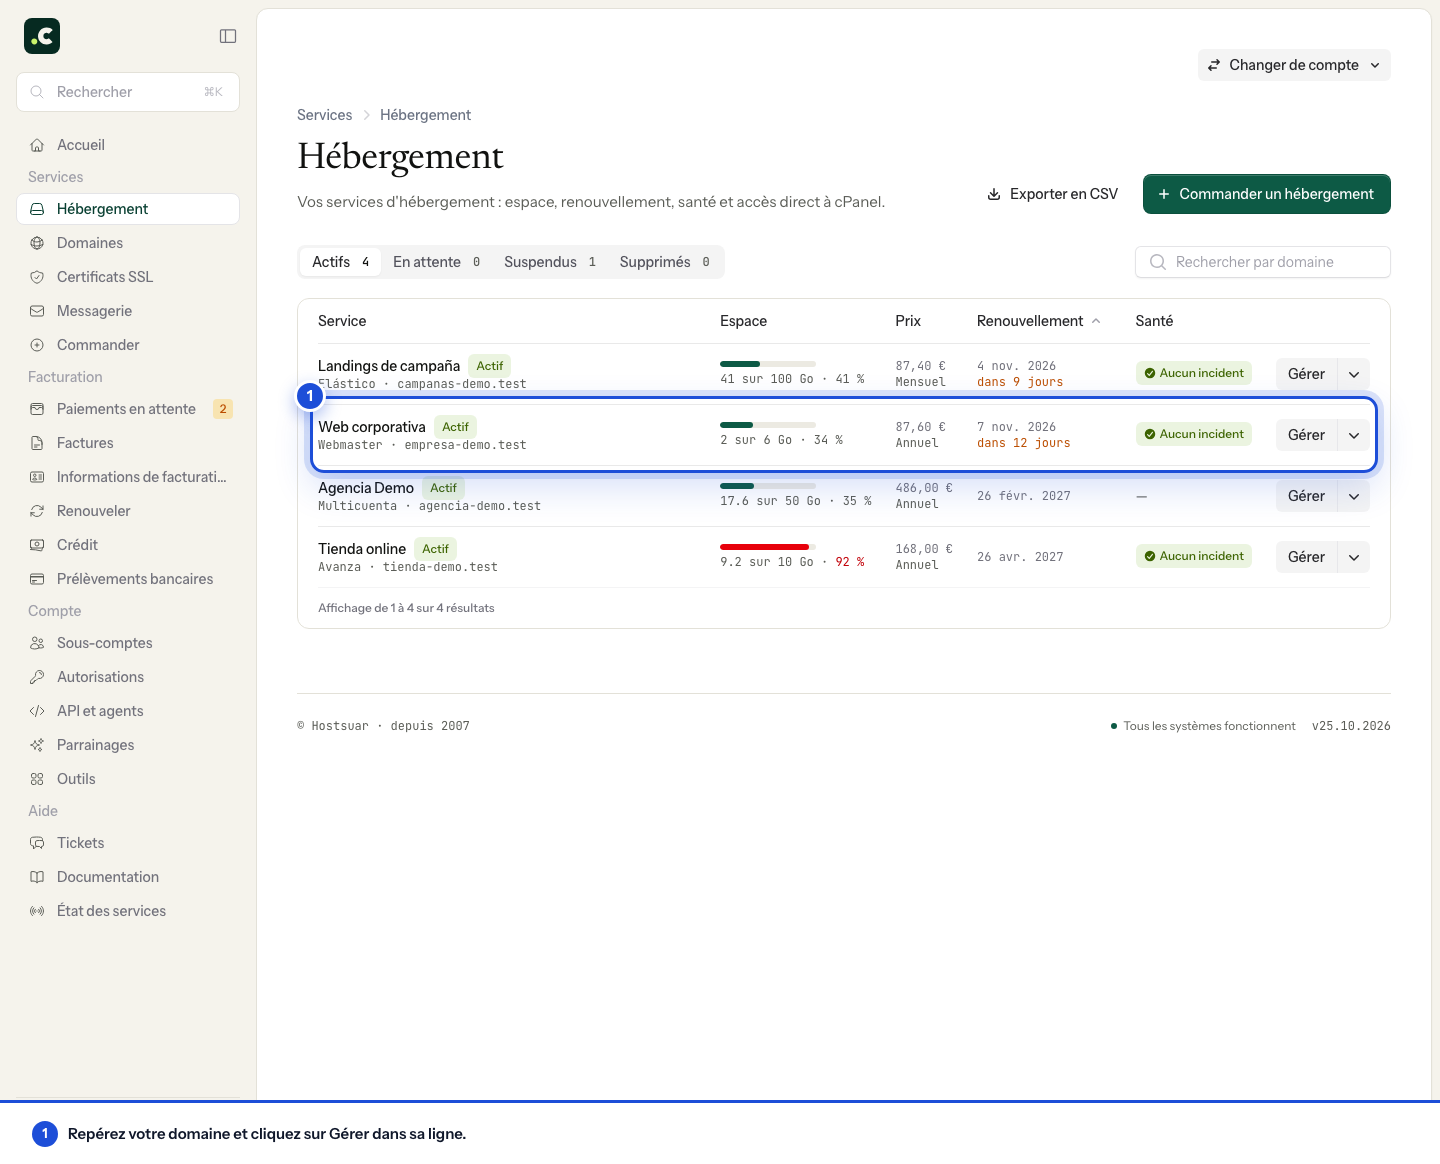Screen dimensions: 1440x1164
Task: Click the Hostsuar logo icon
Action: (x=42, y=36)
